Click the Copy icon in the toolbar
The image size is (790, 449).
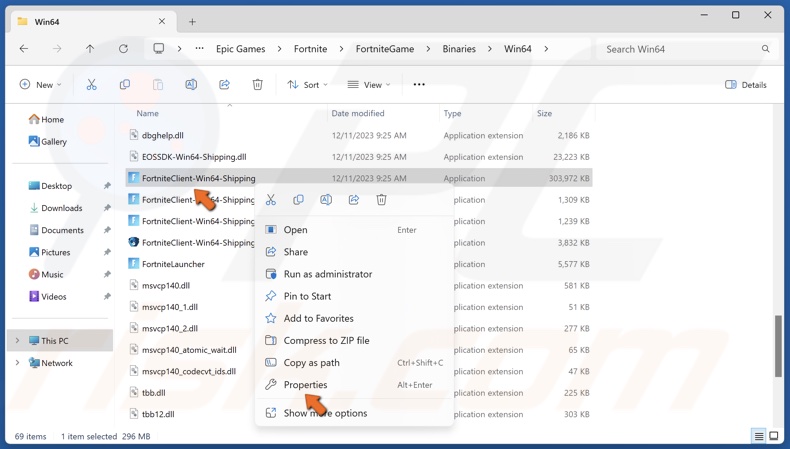coord(124,85)
